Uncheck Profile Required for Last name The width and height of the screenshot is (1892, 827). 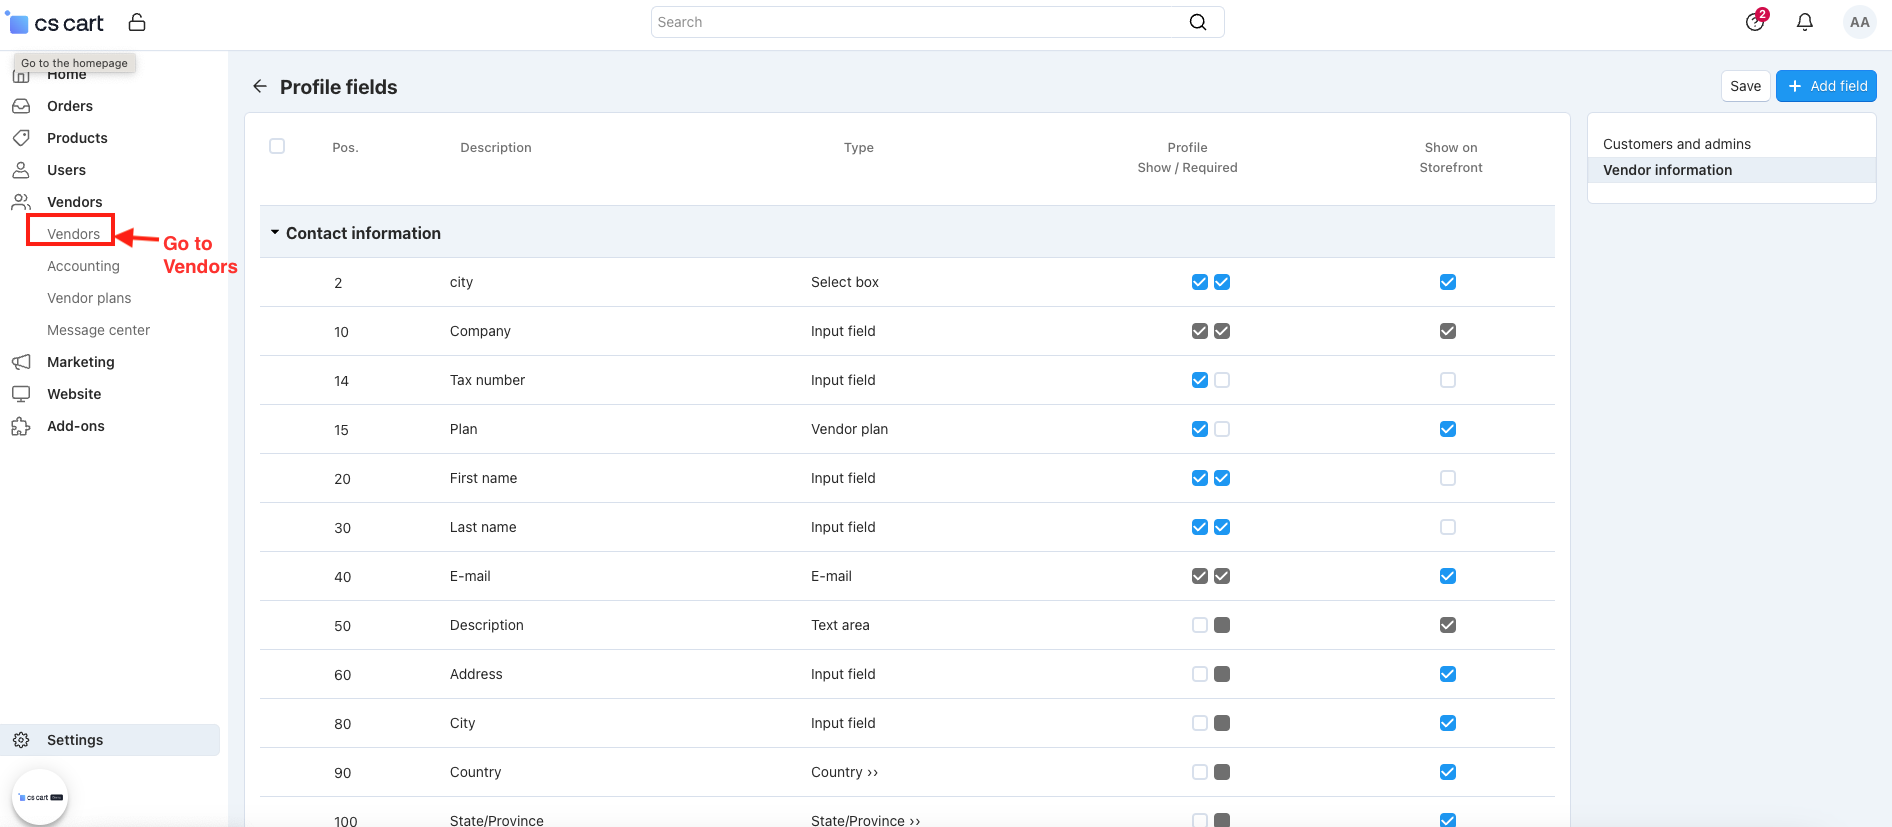pos(1222,527)
